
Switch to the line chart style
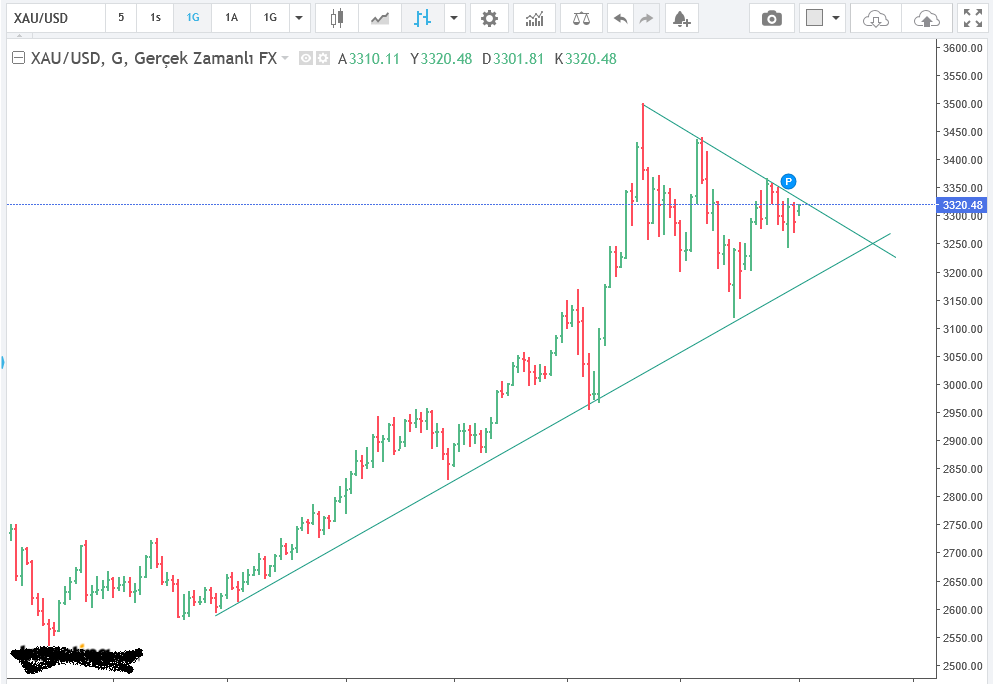(380, 18)
